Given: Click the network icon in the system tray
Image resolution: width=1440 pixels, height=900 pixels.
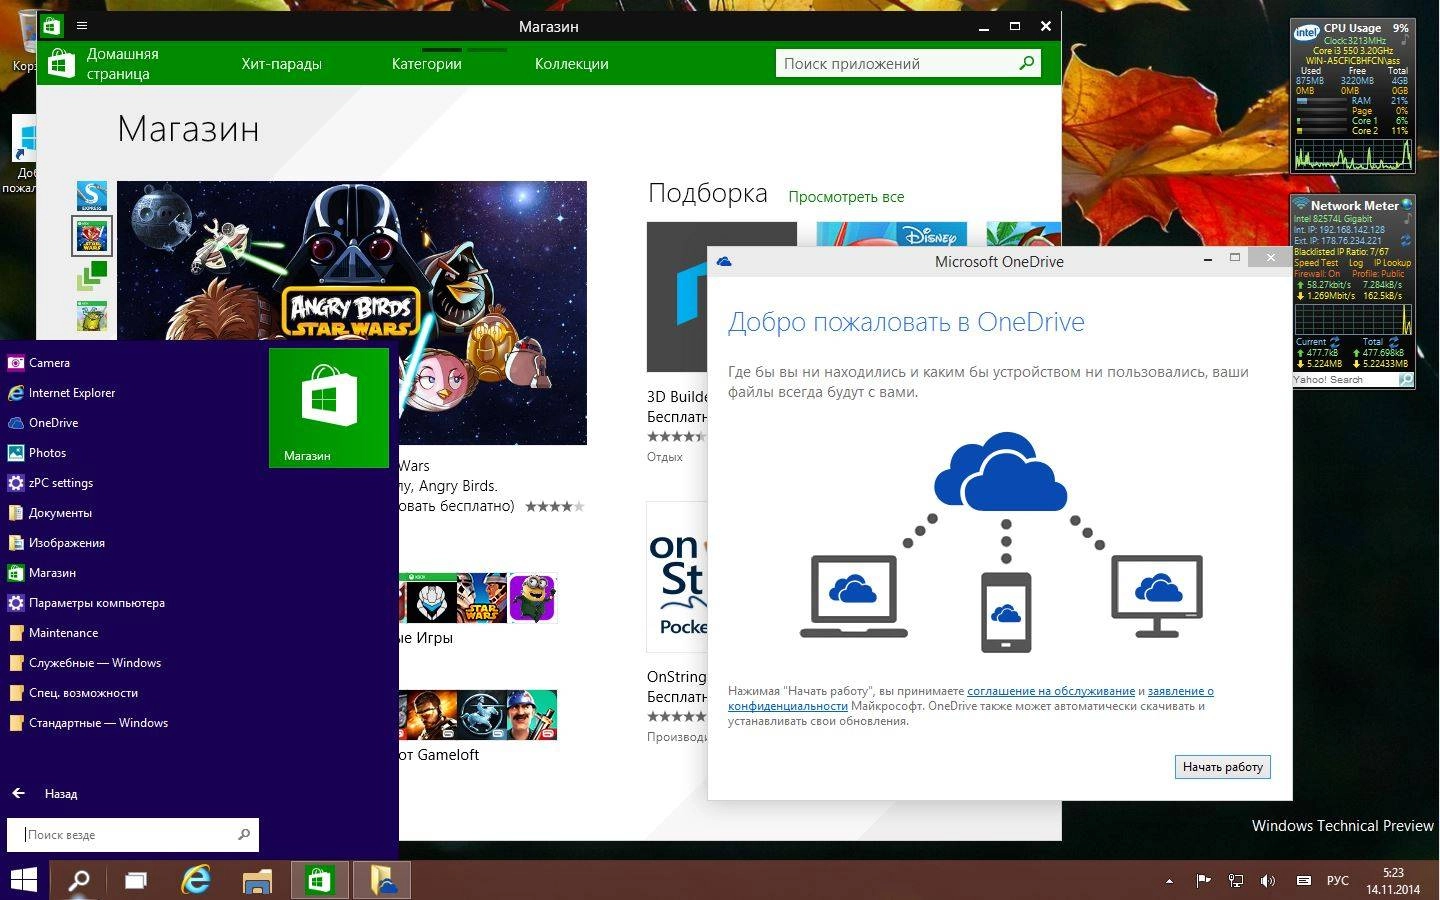Looking at the screenshot, I should coord(1236,881).
